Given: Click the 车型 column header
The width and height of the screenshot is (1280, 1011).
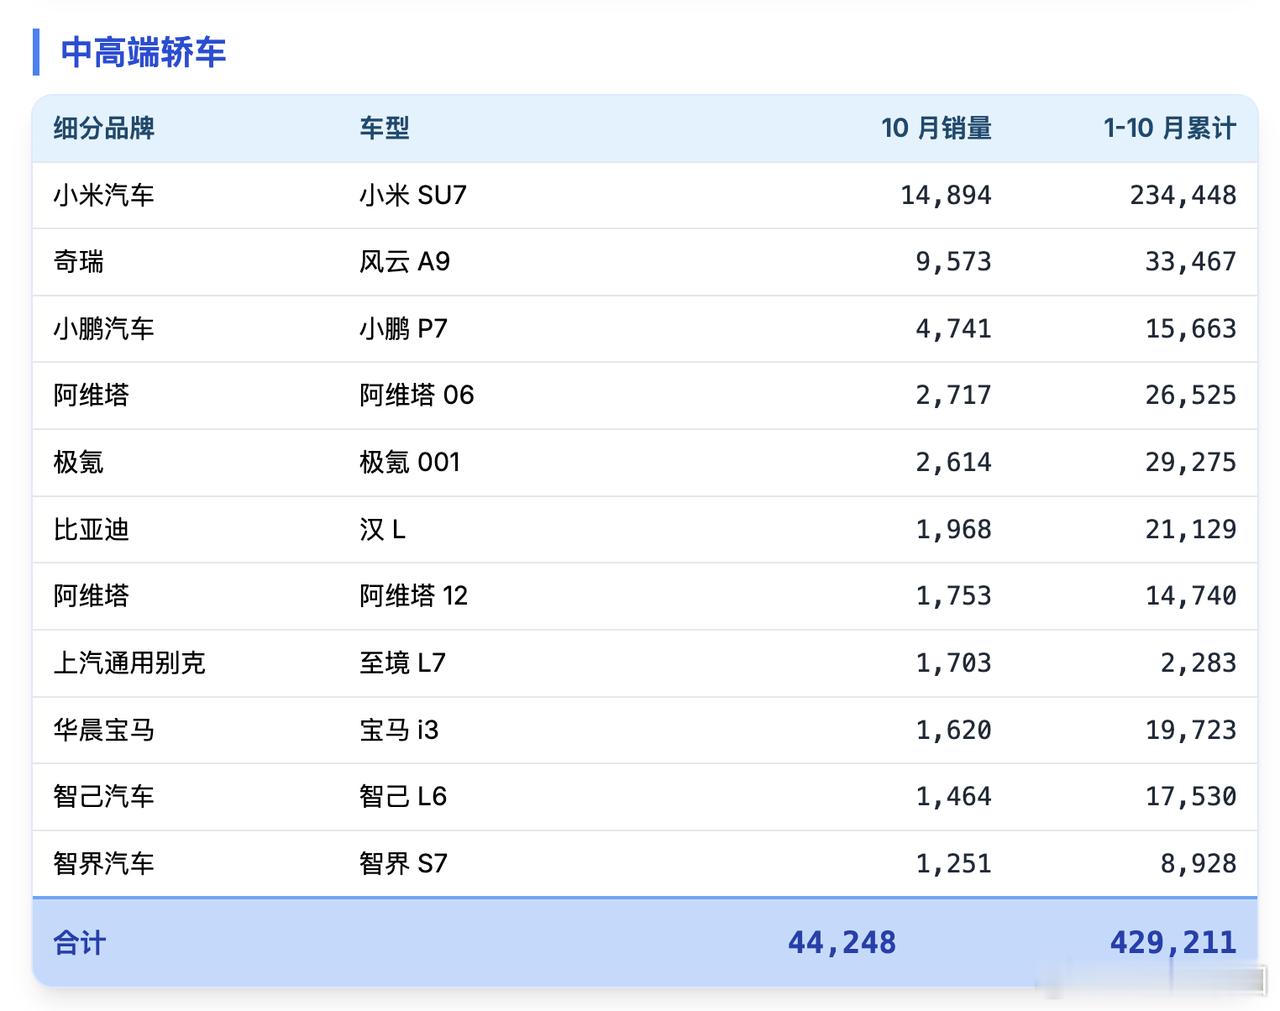Looking at the screenshot, I should point(385,128).
